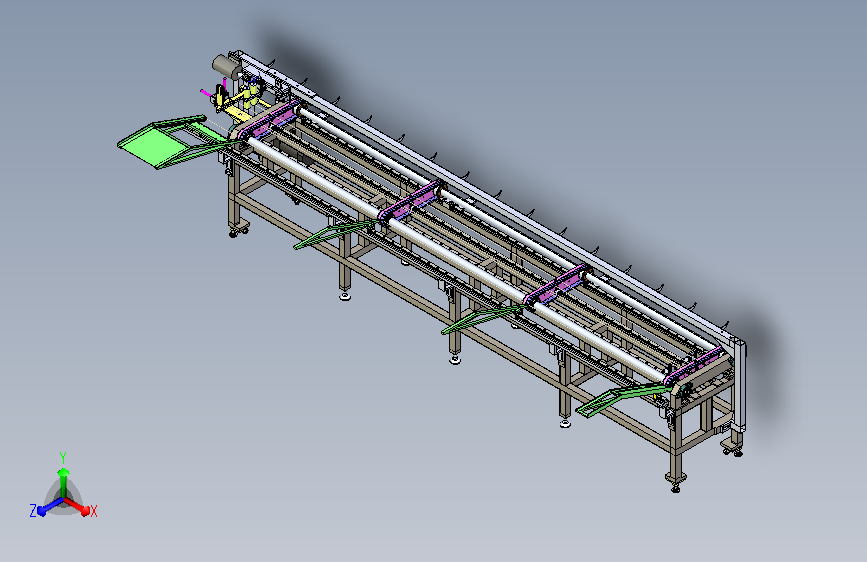Select the yellow bracket assembly beside the motor

pos(239,105)
